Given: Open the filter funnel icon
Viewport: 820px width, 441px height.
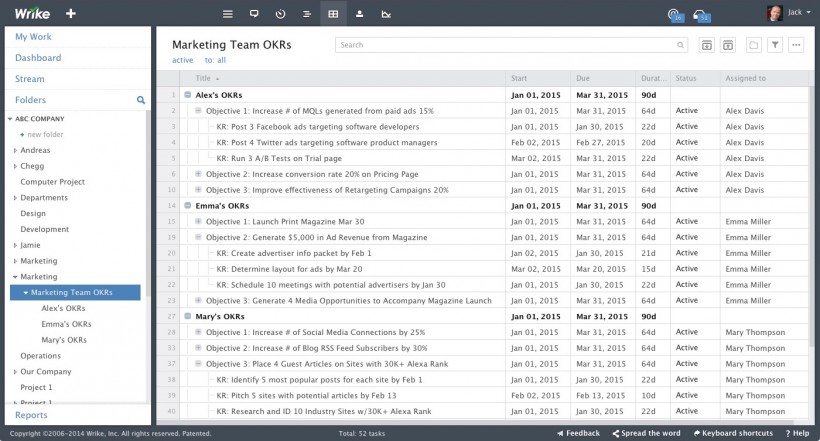Looking at the screenshot, I should (x=775, y=45).
